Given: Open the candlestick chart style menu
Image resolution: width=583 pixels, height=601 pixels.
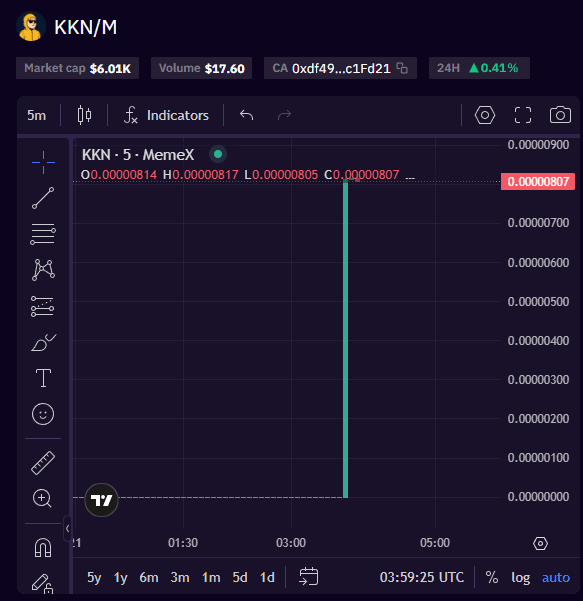Looking at the screenshot, I should coord(84,115).
